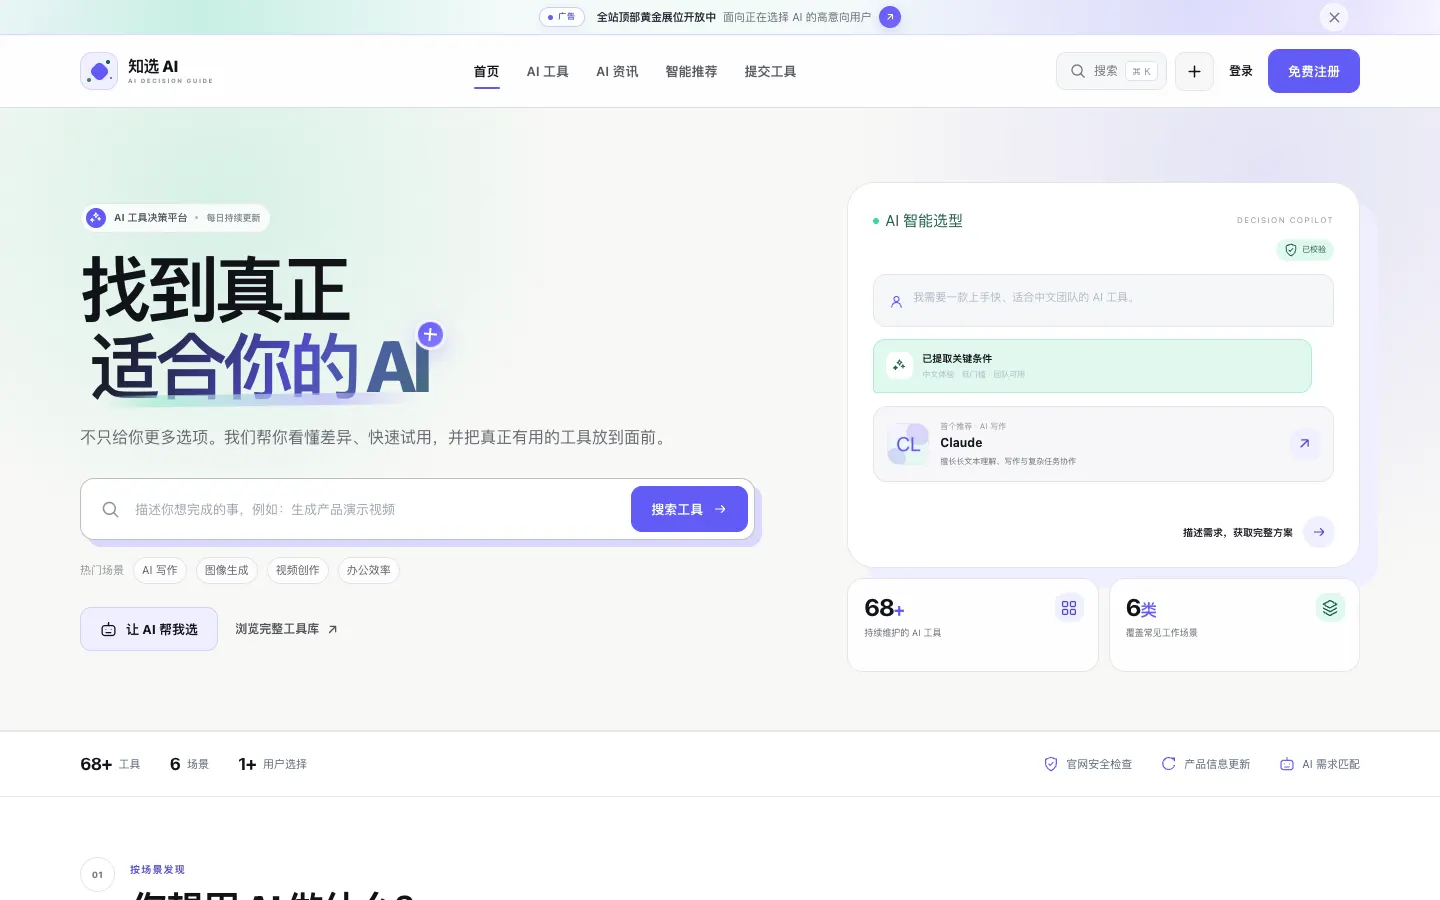Open AI 工具 nav item

point(547,71)
